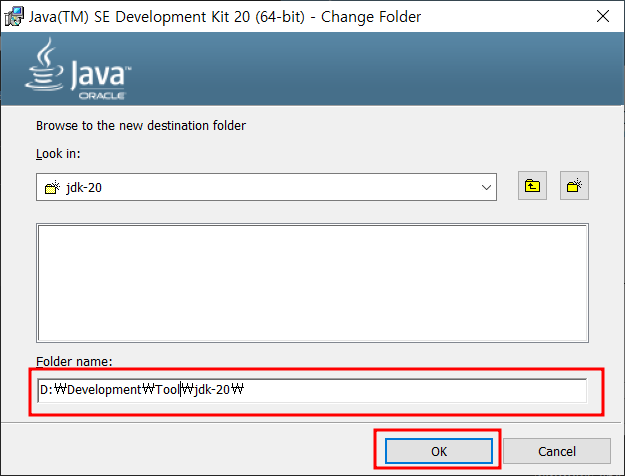The image size is (625, 476).
Task: Click the empty folder listing area
Action: 312,283
